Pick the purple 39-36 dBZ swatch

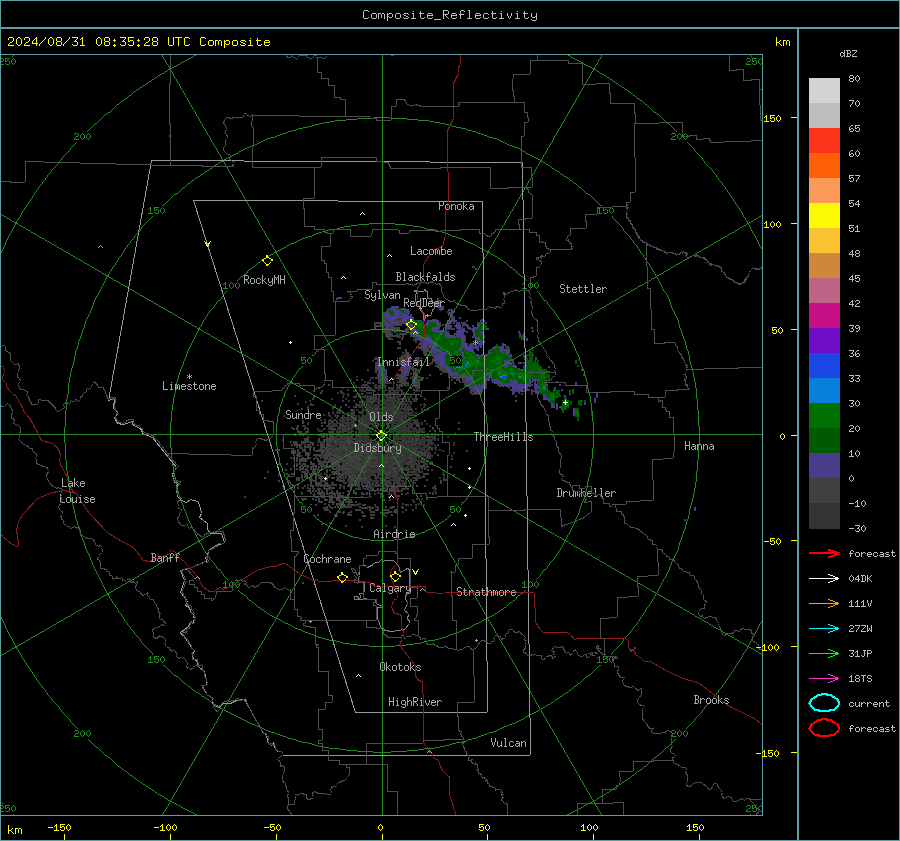(x=824, y=341)
